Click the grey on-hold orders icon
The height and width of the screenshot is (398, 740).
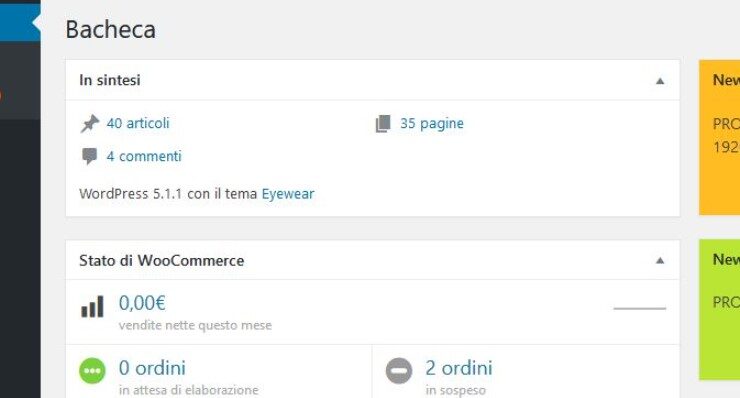coord(399,371)
